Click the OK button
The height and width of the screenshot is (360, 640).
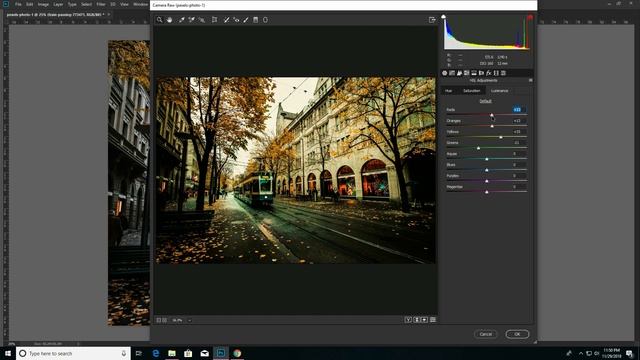pos(517,334)
